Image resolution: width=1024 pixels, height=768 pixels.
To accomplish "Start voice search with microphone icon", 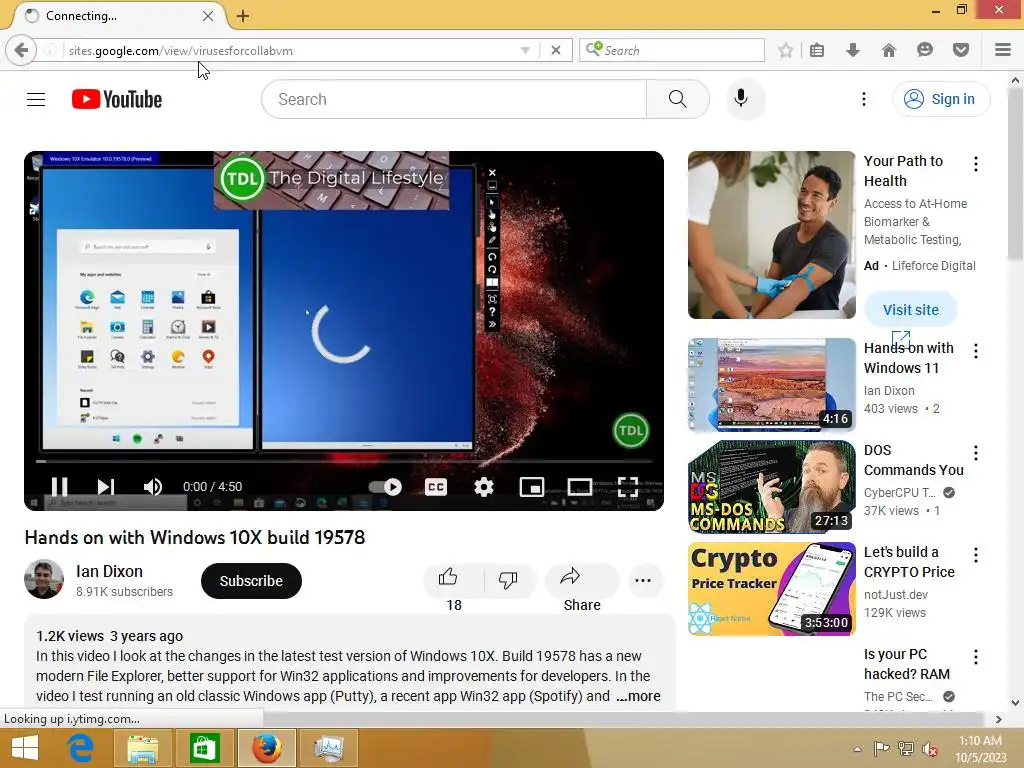I will 741,98.
